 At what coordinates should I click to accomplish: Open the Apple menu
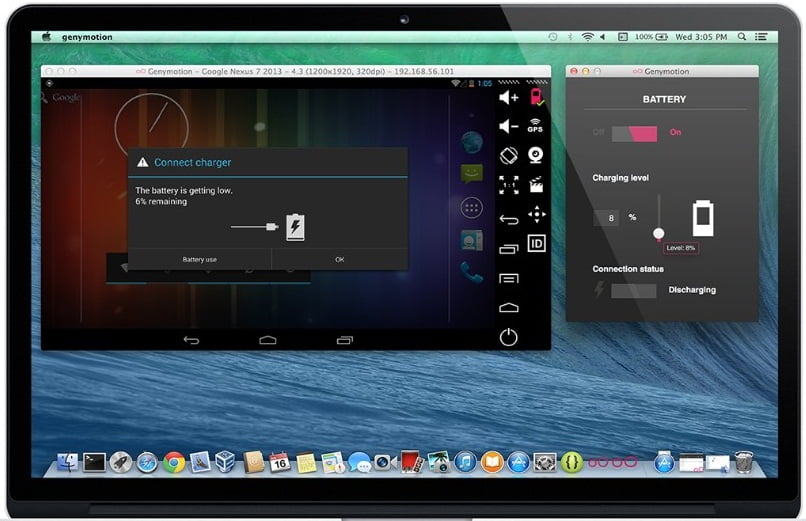[46, 36]
